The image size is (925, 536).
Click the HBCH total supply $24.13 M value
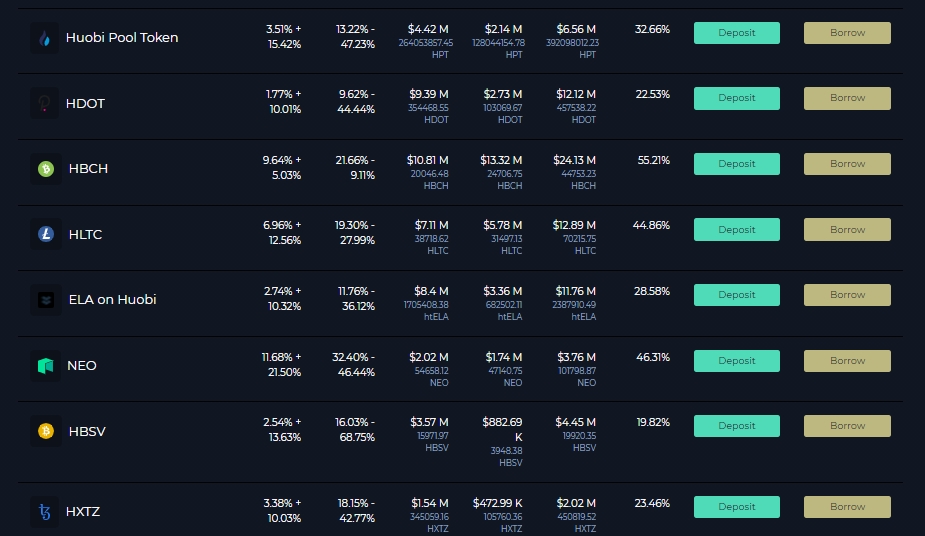574,160
